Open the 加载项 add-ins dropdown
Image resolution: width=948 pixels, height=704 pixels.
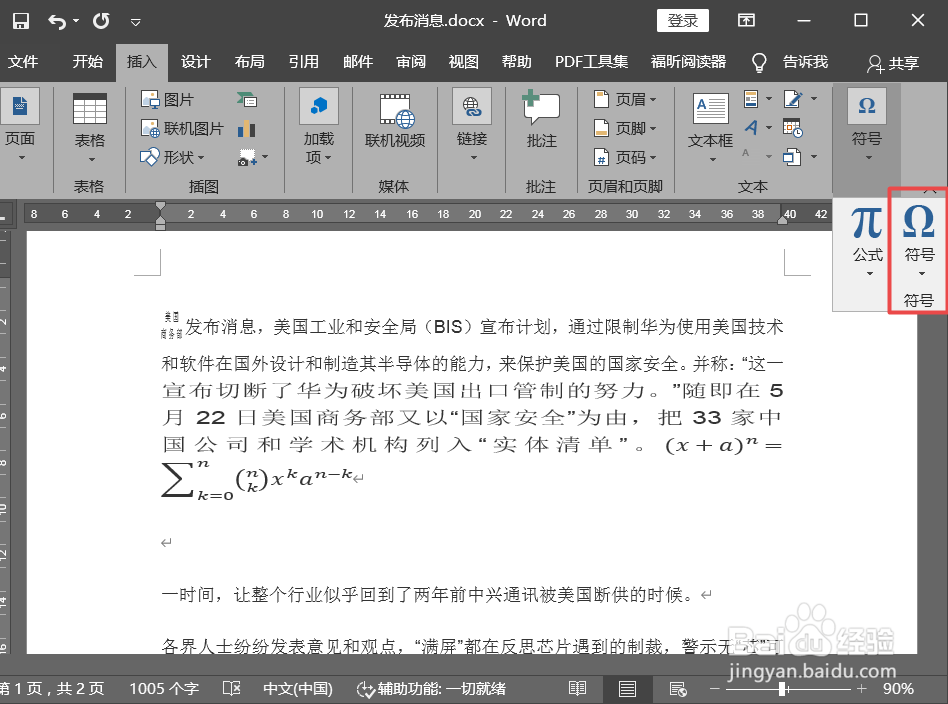(319, 126)
